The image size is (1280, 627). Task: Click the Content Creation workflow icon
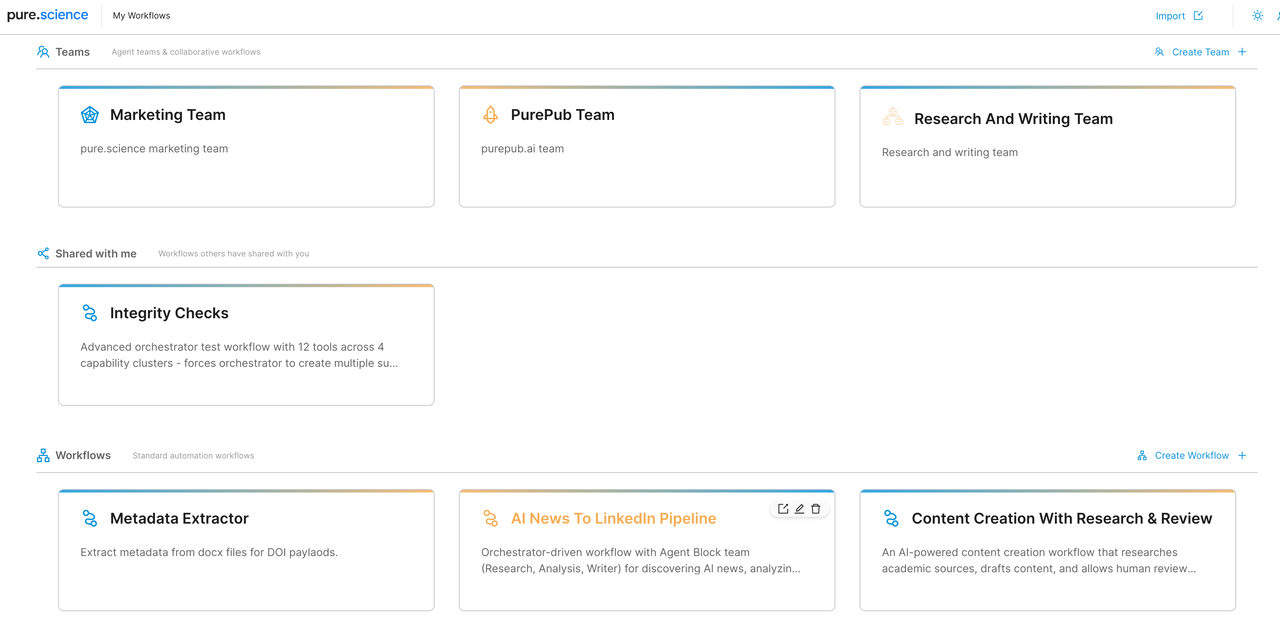click(891, 518)
